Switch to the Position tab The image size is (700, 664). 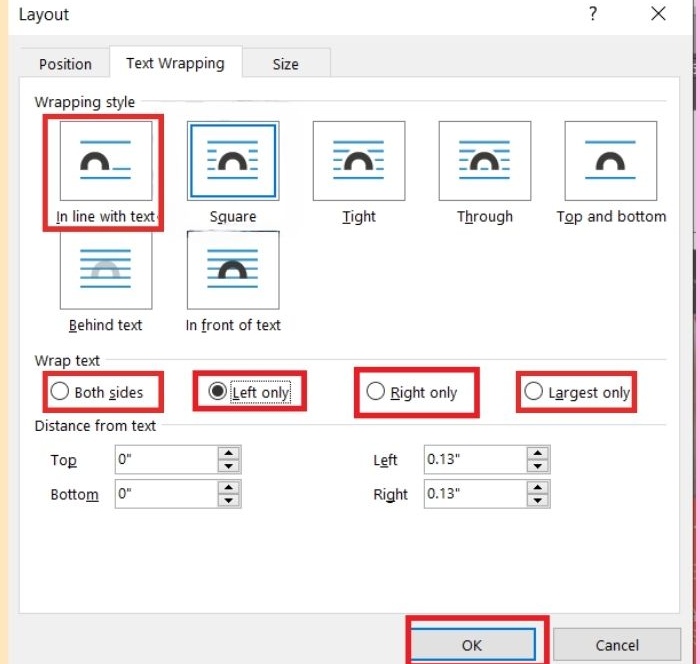click(x=65, y=64)
